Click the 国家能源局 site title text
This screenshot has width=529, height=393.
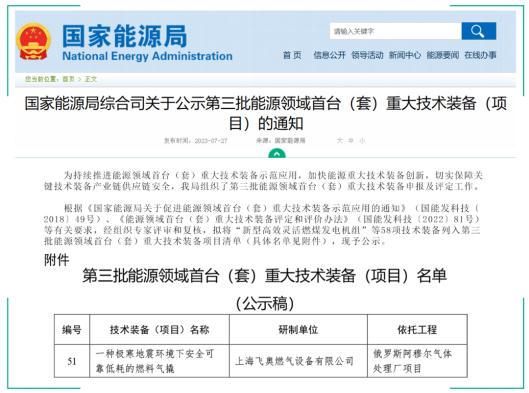click(124, 36)
